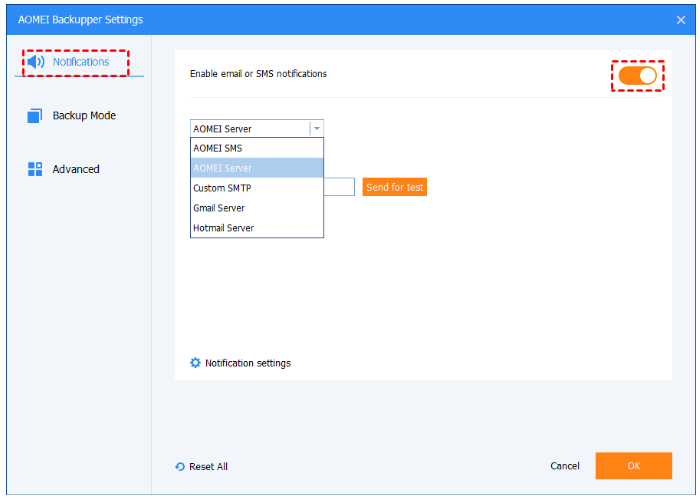Click the email input field beside Send for test
The height and width of the screenshot is (501, 700).
coord(339,187)
